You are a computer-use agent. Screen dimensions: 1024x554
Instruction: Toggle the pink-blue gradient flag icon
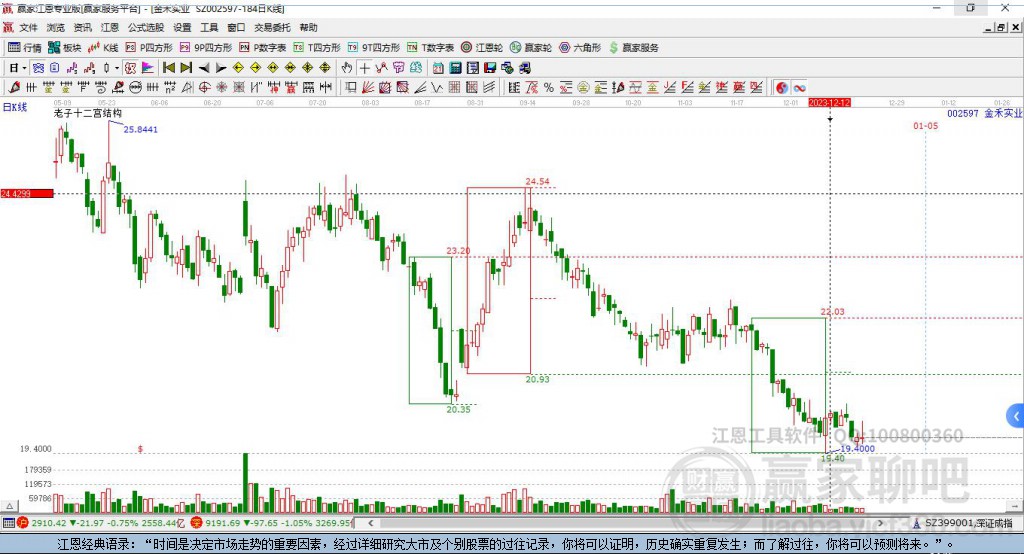(x=148, y=67)
